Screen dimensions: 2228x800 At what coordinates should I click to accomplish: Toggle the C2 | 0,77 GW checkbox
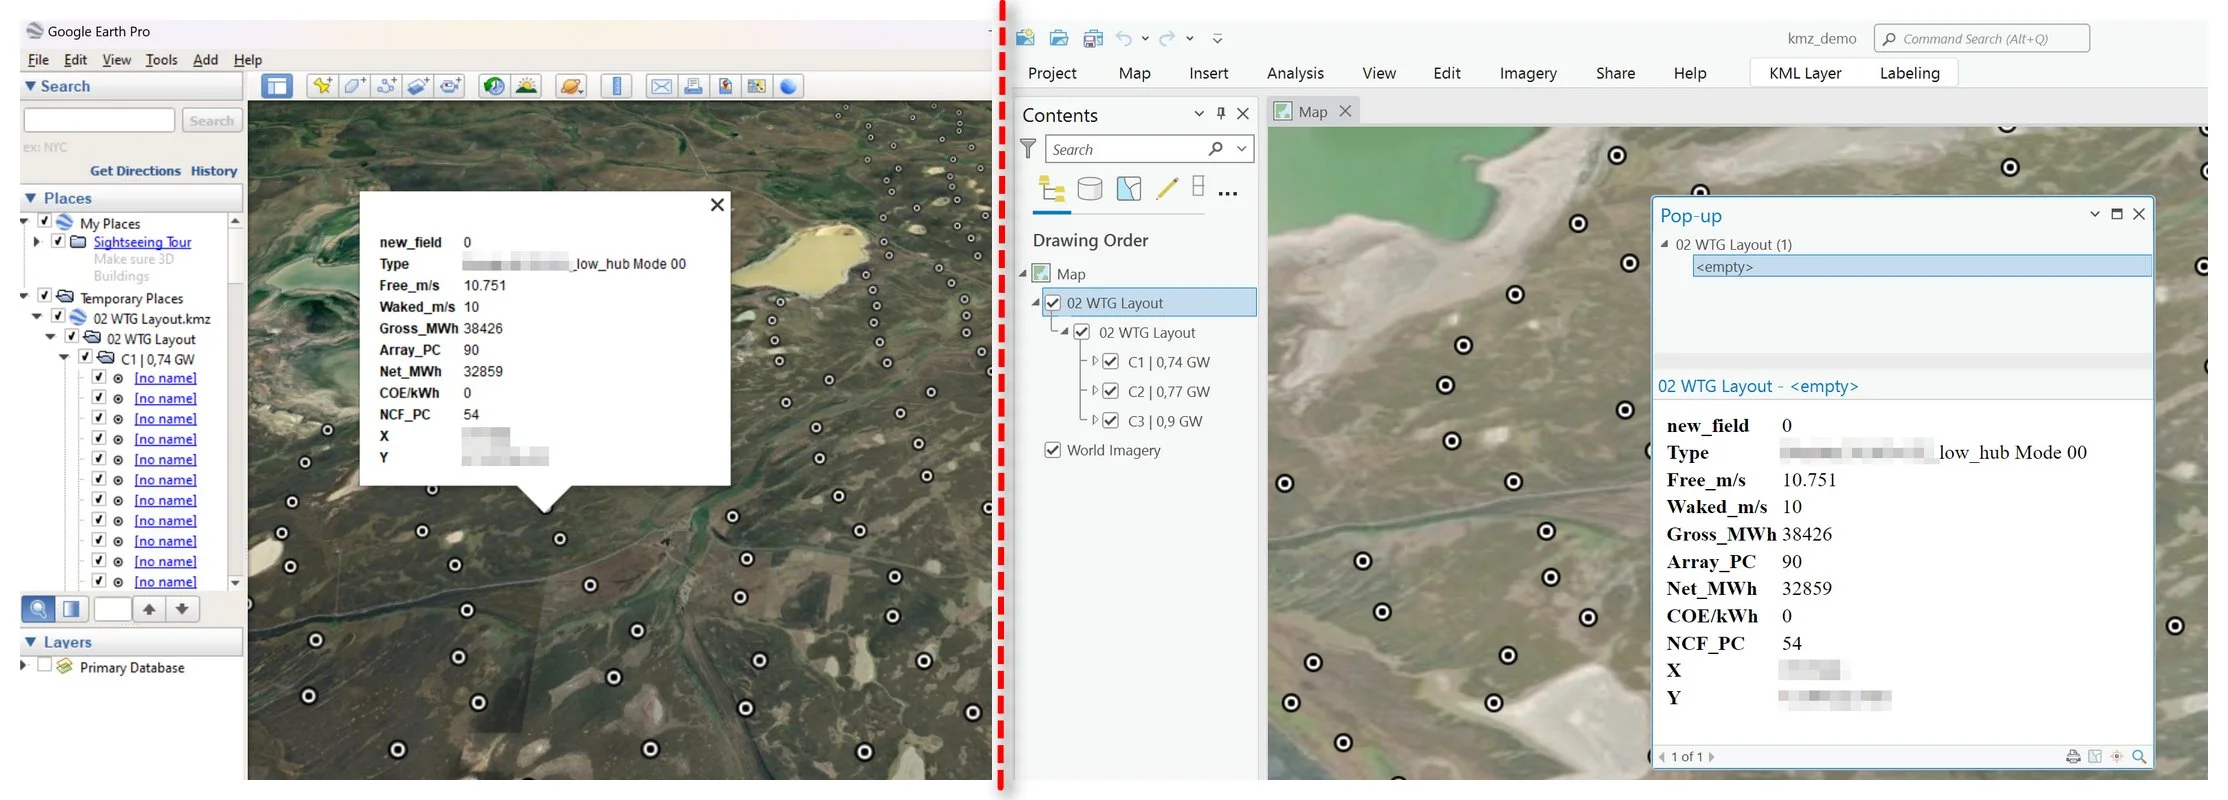1110,391
